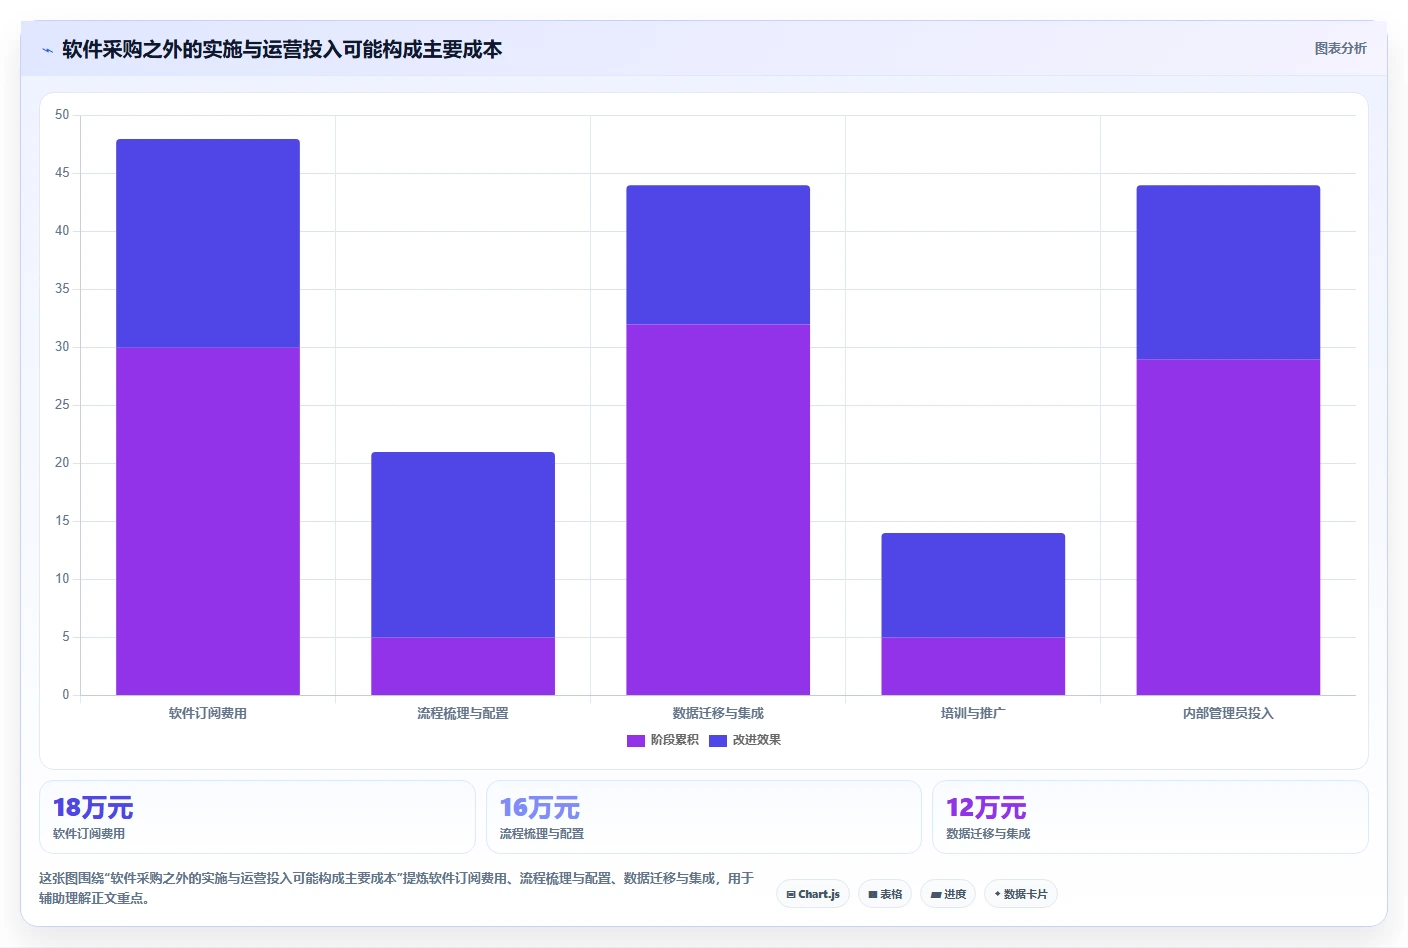Click the 流程梳理与配置 x-axis label
This screenshot has width=1408, height=948.
463,713
